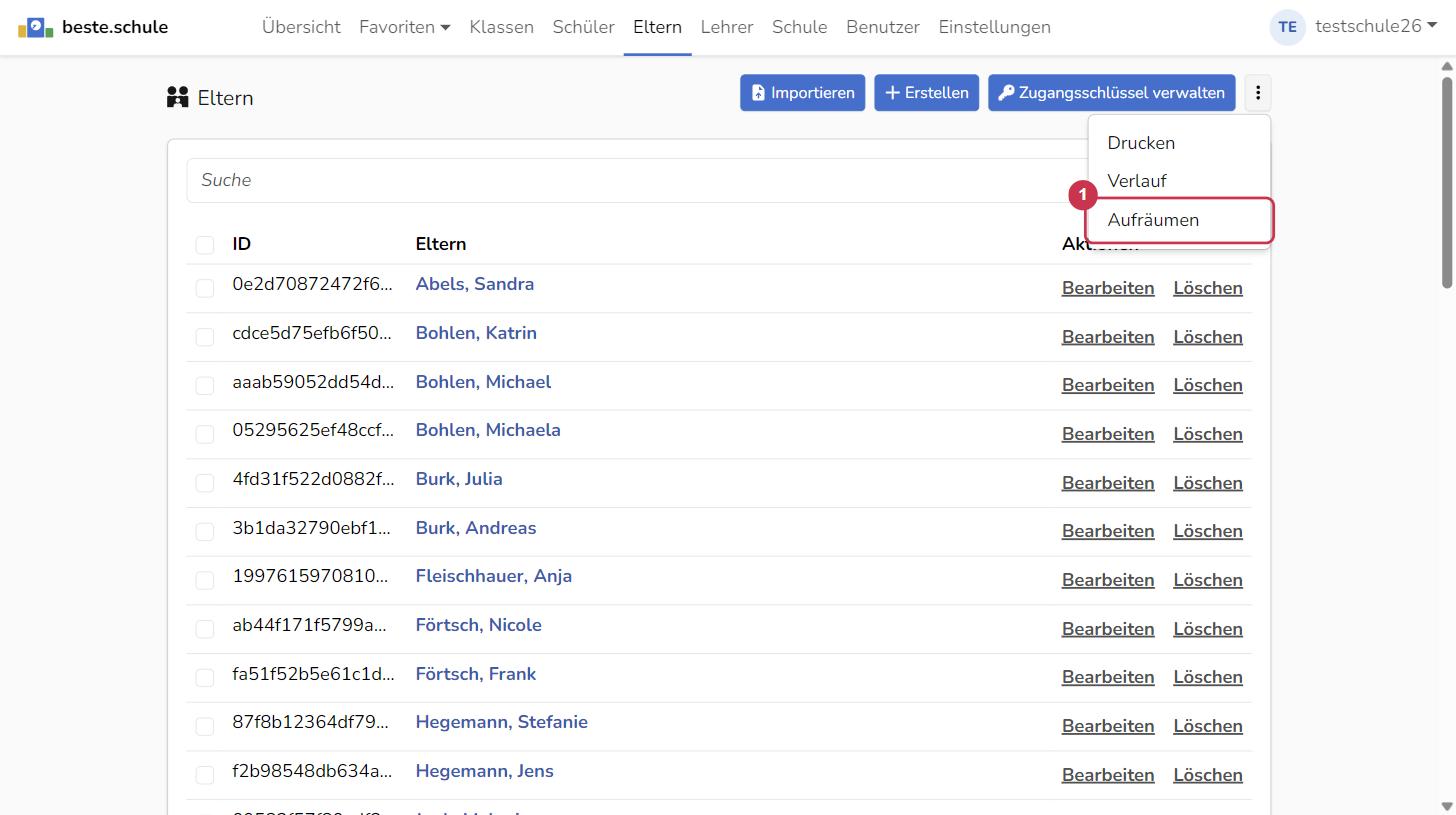The image size is (1456, 815).
Task: Click the TE user avatar
Action: pos(1287,27)
